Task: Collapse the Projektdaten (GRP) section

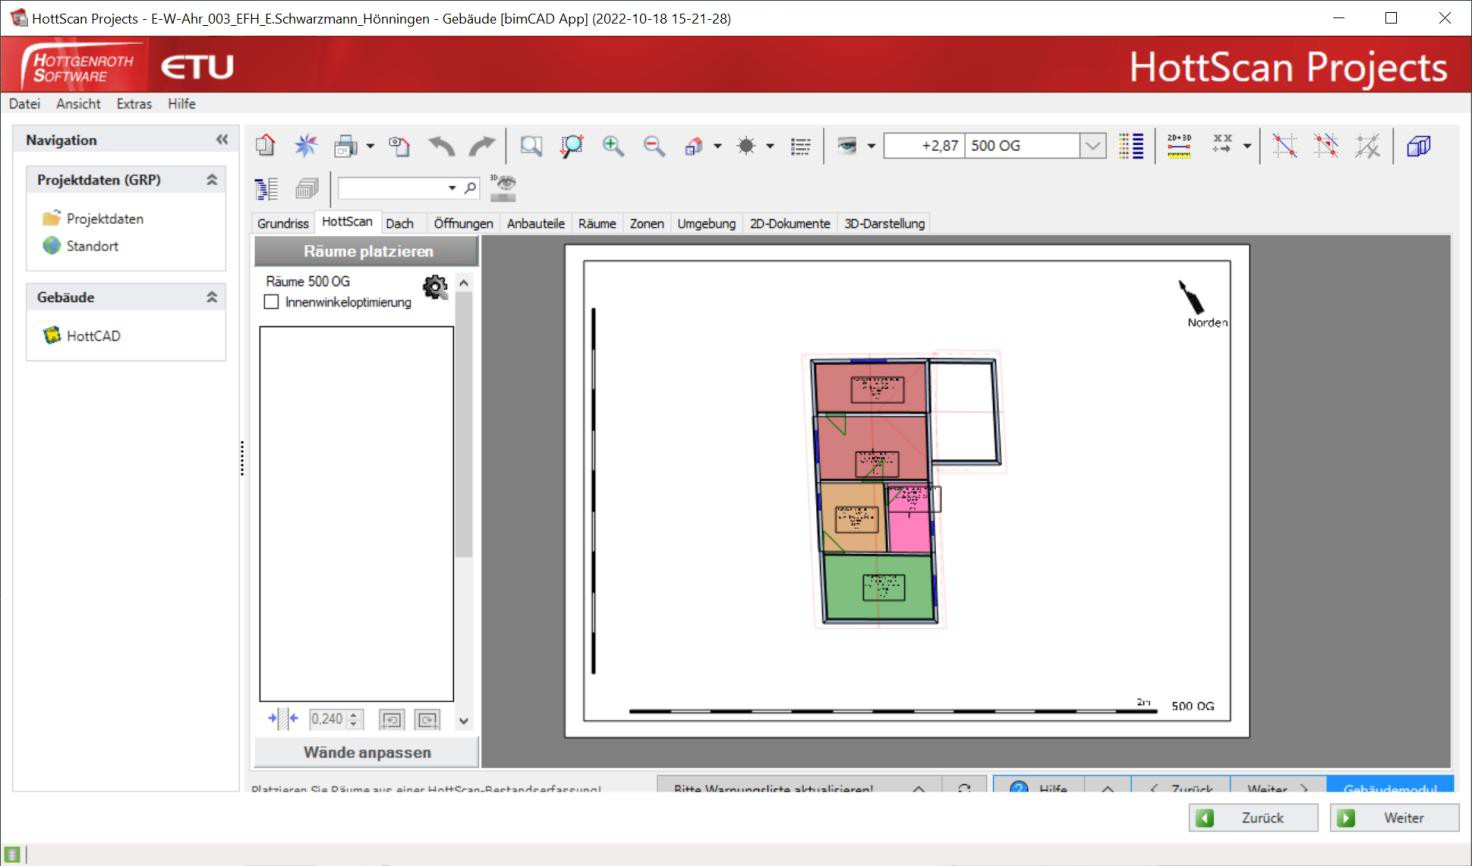Action: [212, 180]
